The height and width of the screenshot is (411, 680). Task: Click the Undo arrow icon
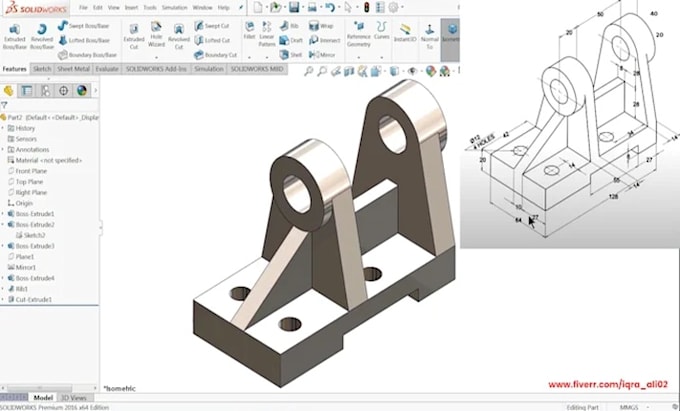(330, 7)
